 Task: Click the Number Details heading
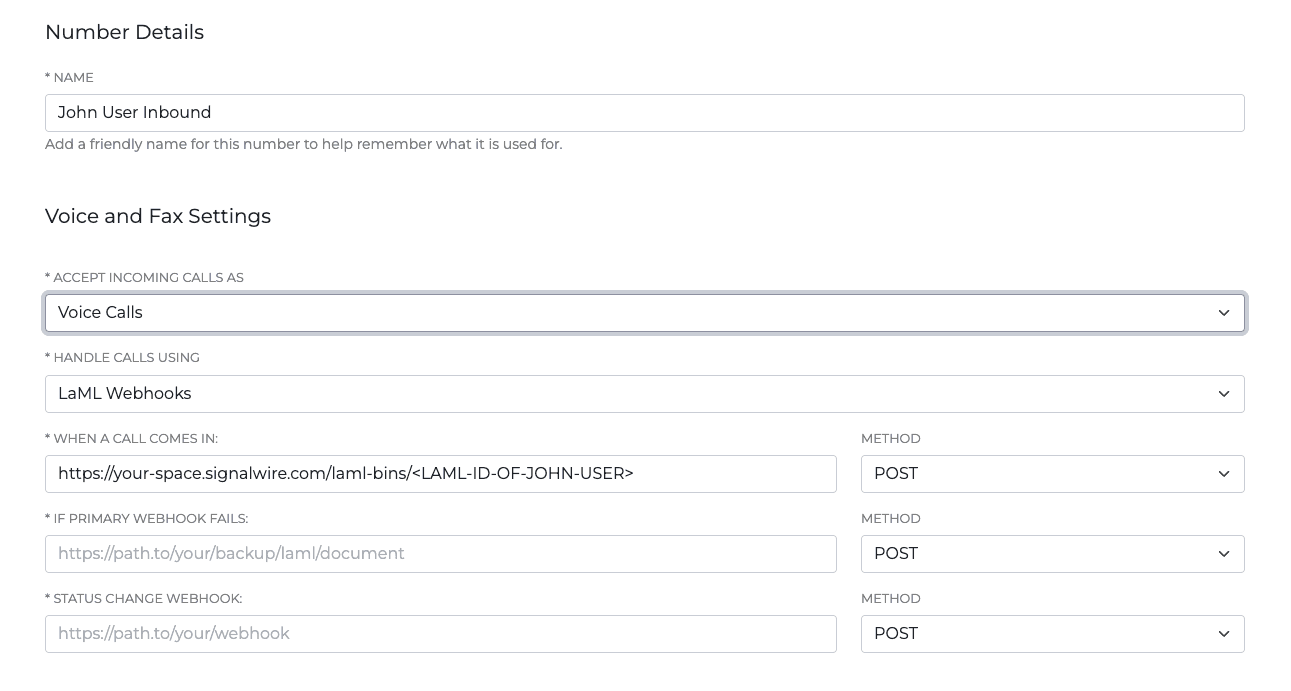[x=124, y=32]
